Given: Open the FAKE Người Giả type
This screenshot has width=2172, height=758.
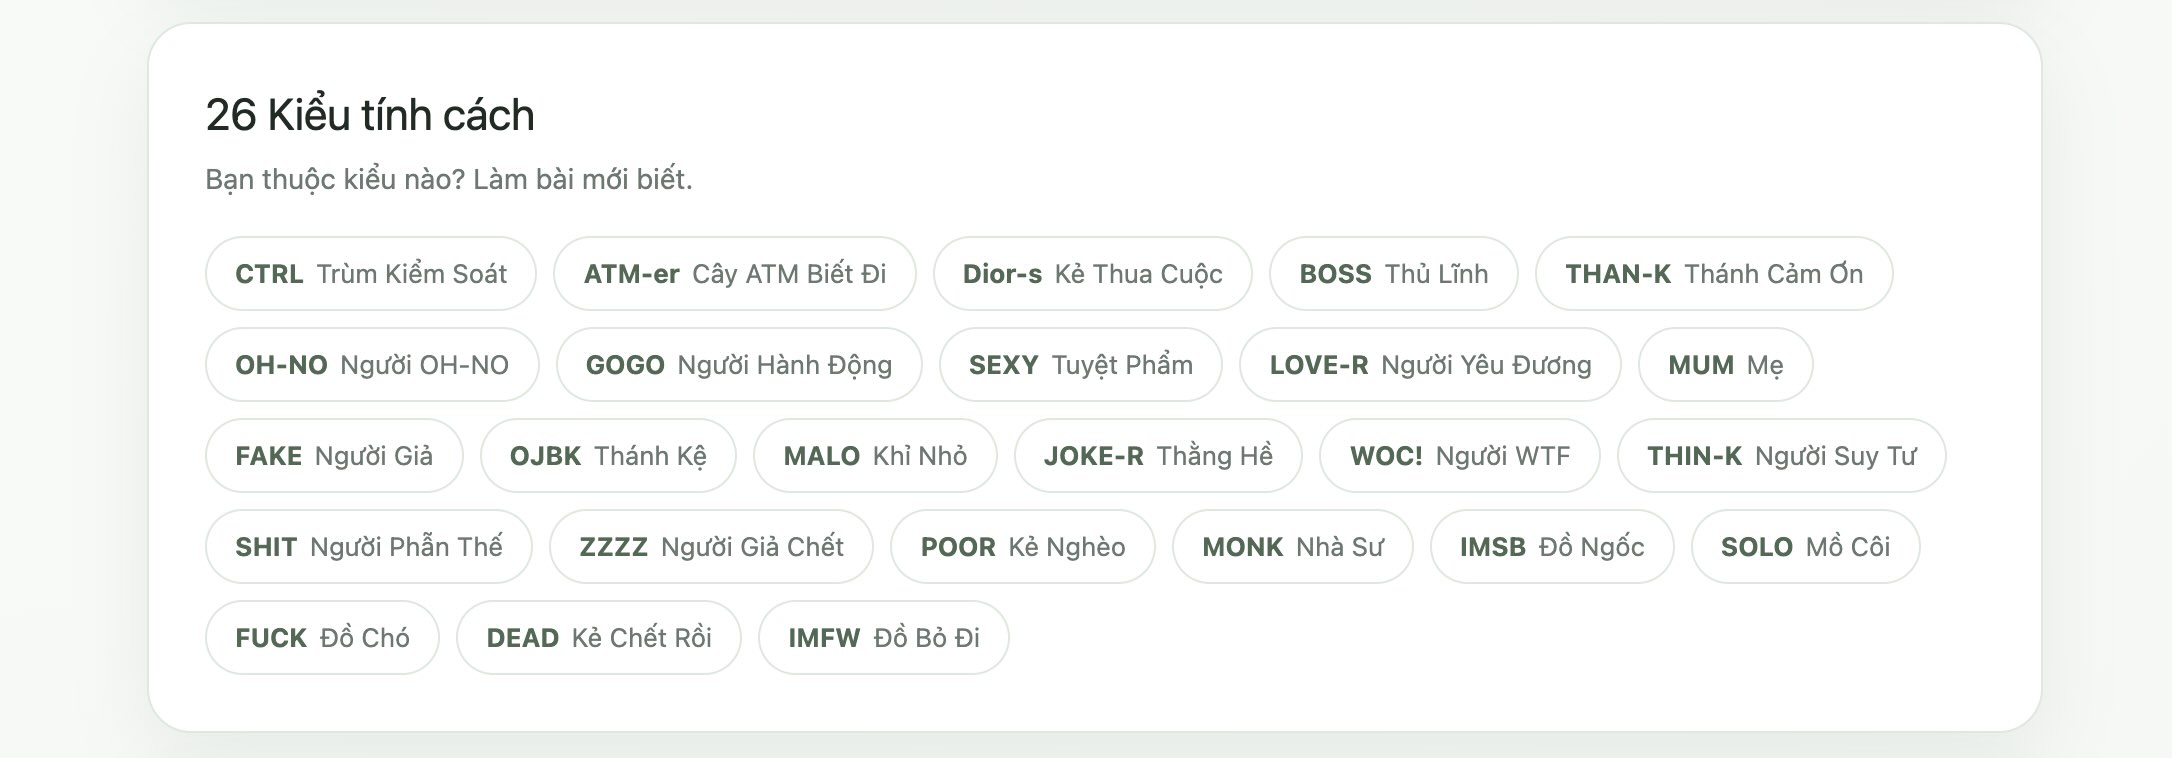Looking at the screenshot, I should [334, 456].
